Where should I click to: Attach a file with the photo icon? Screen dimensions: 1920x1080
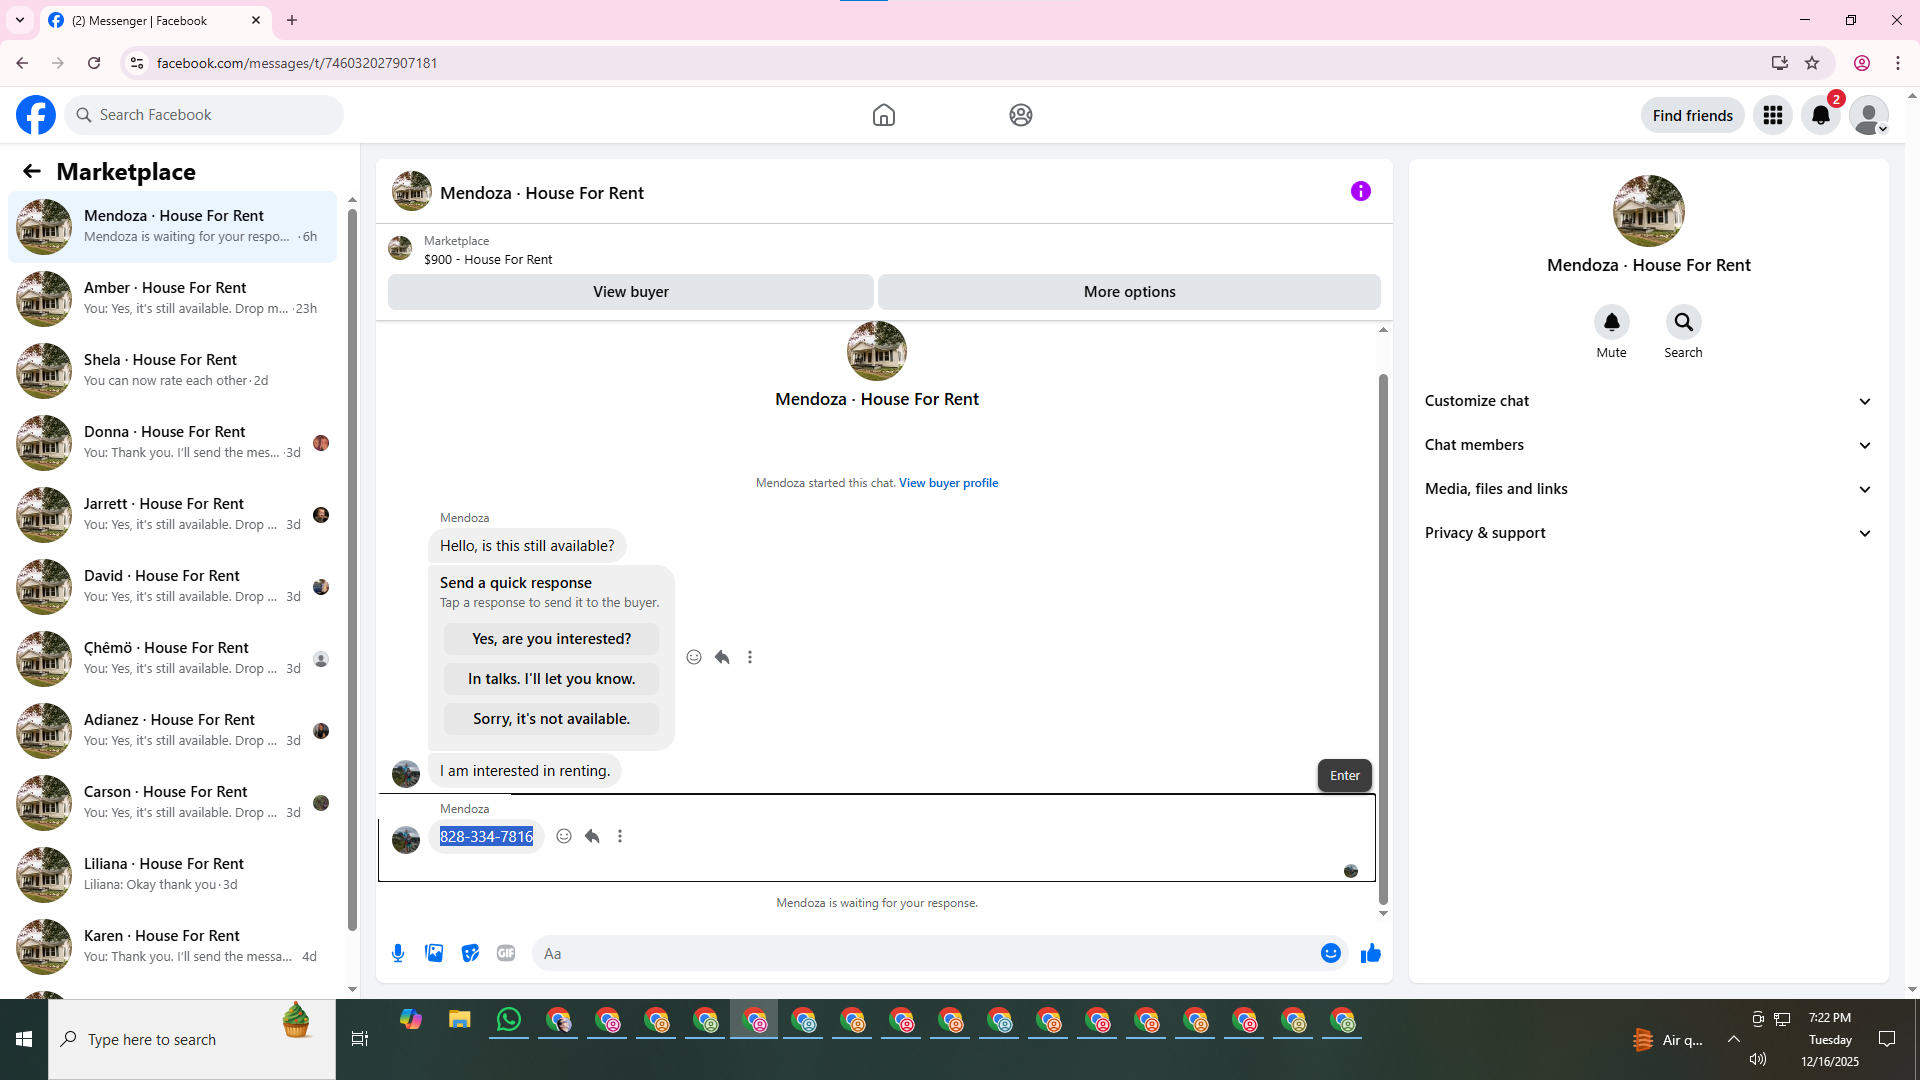point(434,953)
